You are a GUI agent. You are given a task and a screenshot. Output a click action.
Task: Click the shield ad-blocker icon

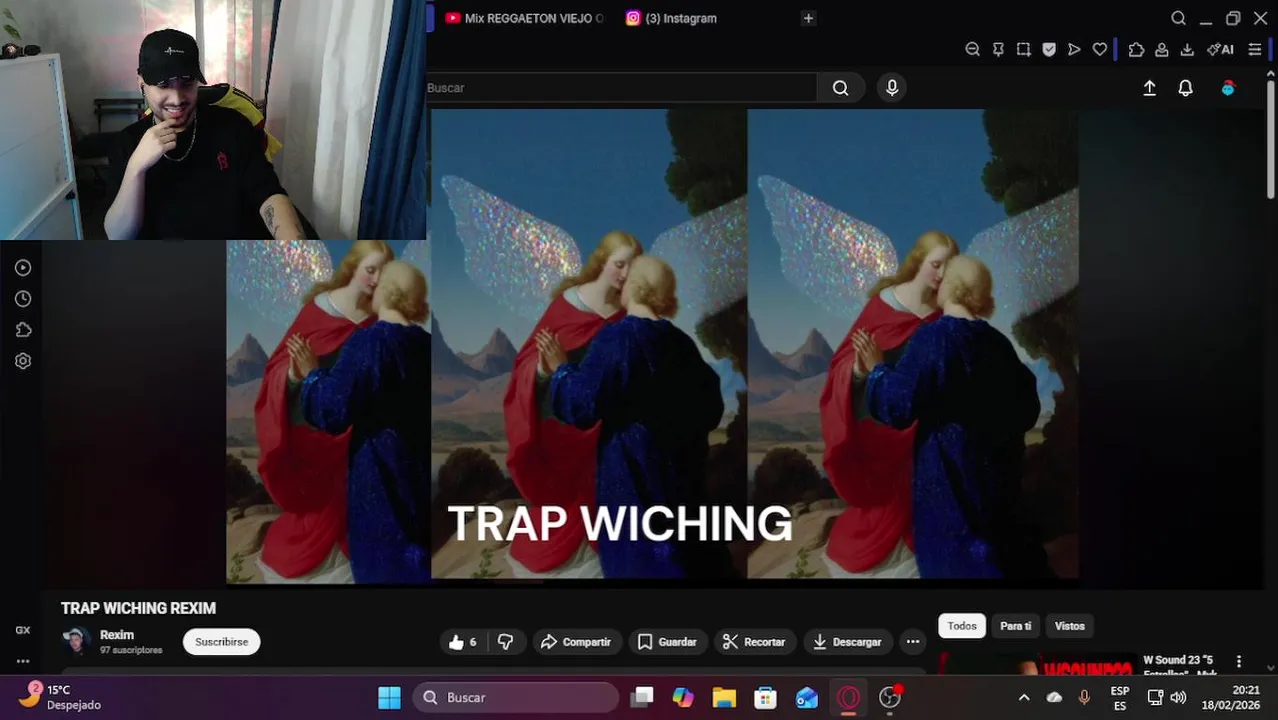coord(1049,49)
